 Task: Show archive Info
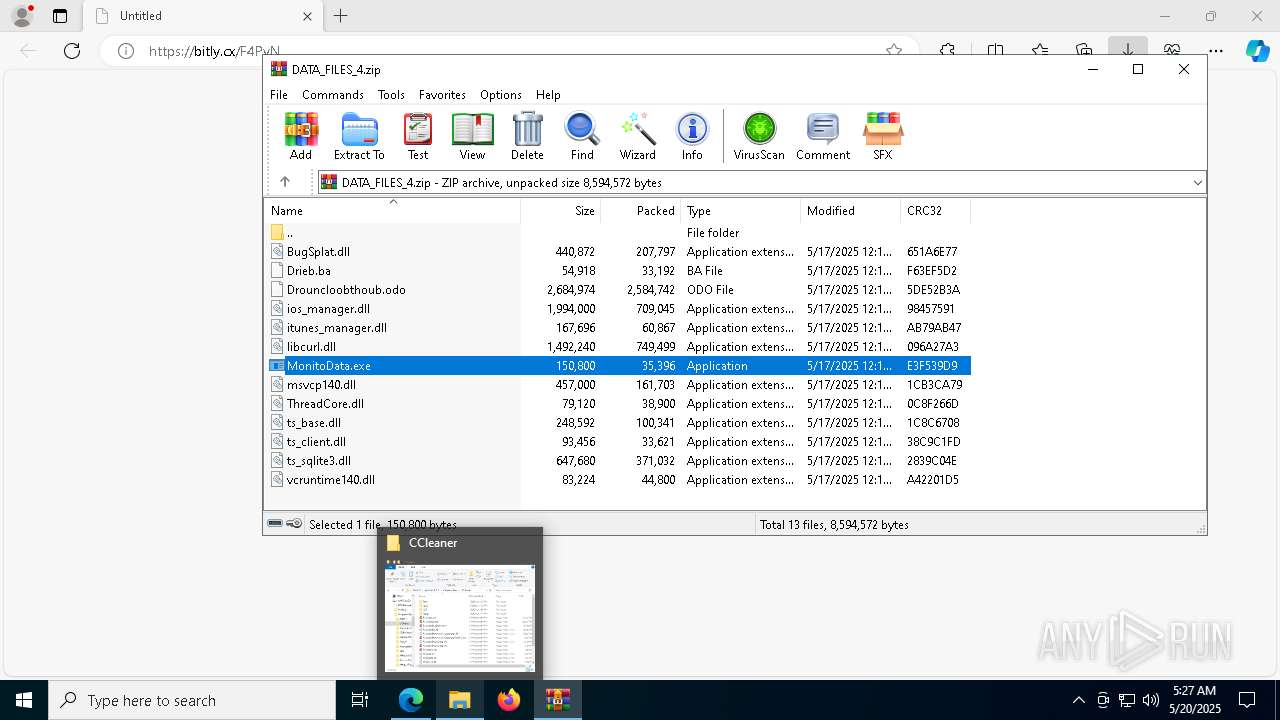[692, 136]
